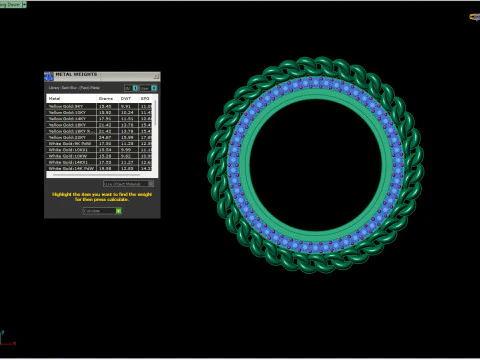Sort by the Metal column header

tap(71, 99)
